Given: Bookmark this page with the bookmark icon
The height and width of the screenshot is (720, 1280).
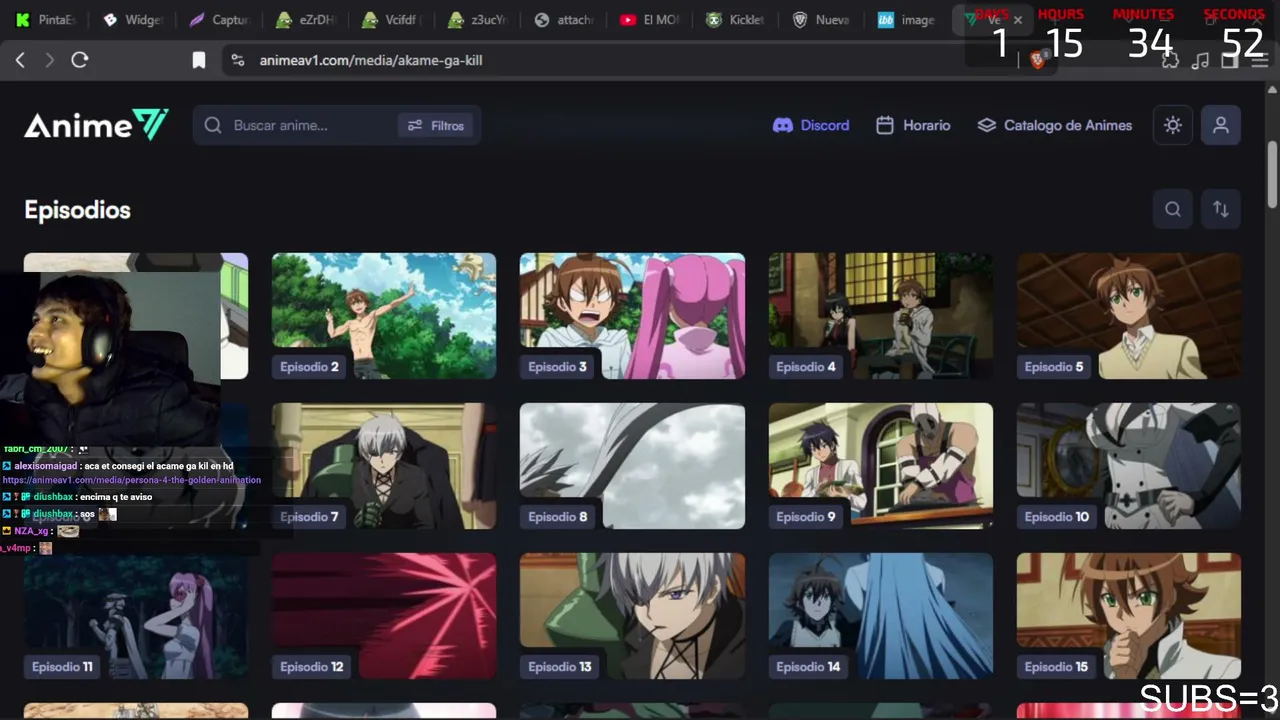Looking at the screenshot, I should click(x=199, y=60).
